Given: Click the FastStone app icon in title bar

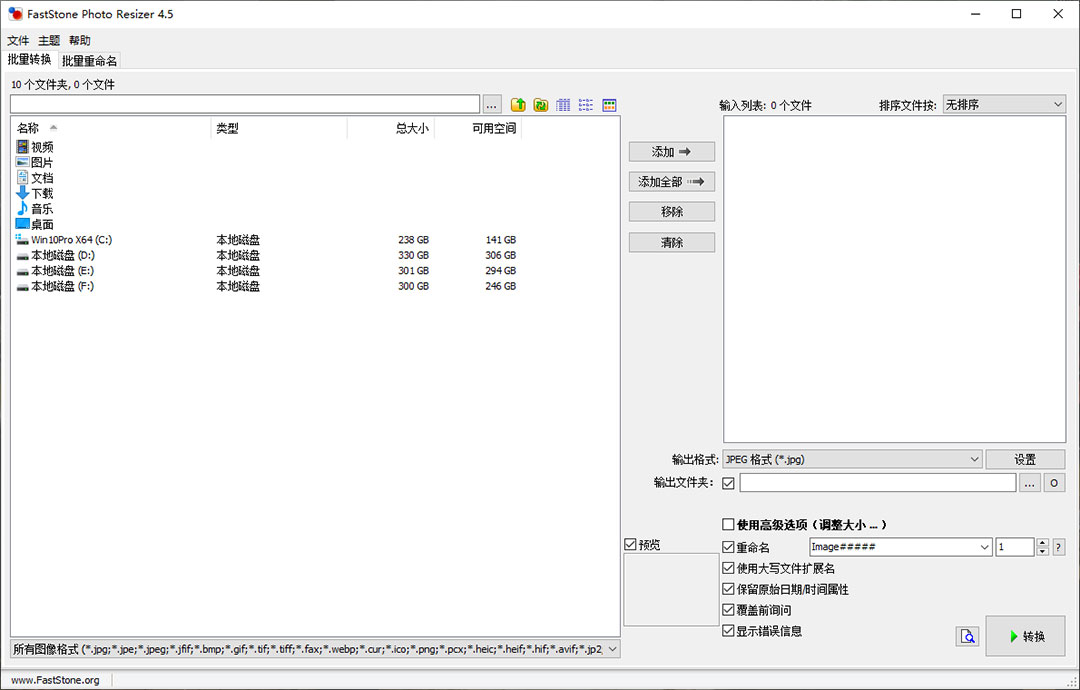Looking at the screenshot, I should (15, 14).
